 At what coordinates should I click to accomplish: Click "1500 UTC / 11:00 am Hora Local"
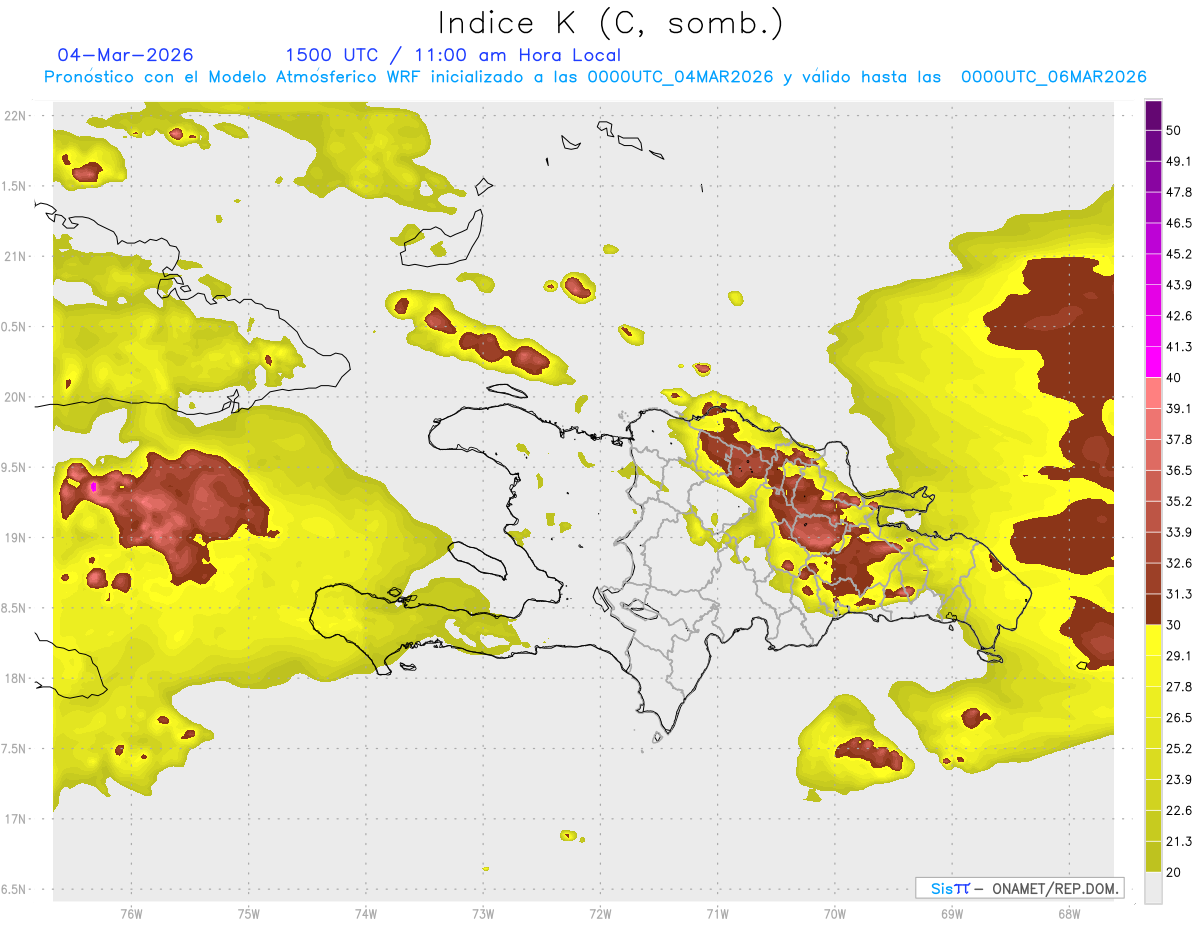(453, 56)
